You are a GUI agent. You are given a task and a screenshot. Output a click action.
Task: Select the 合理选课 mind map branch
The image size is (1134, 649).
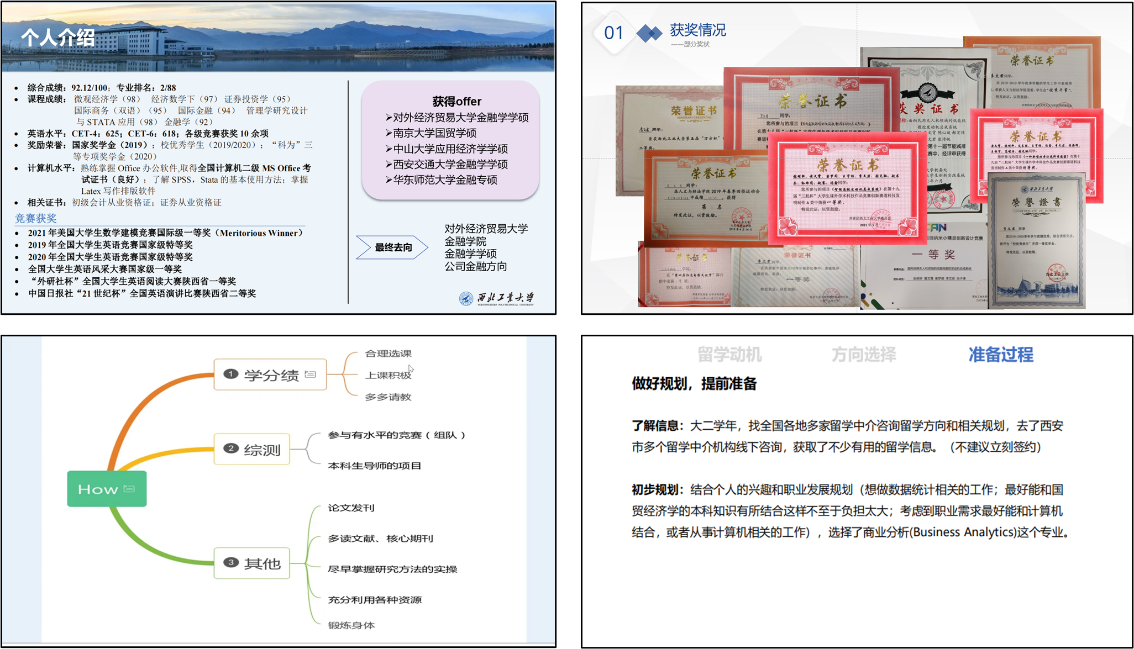[x=388, y=354]
